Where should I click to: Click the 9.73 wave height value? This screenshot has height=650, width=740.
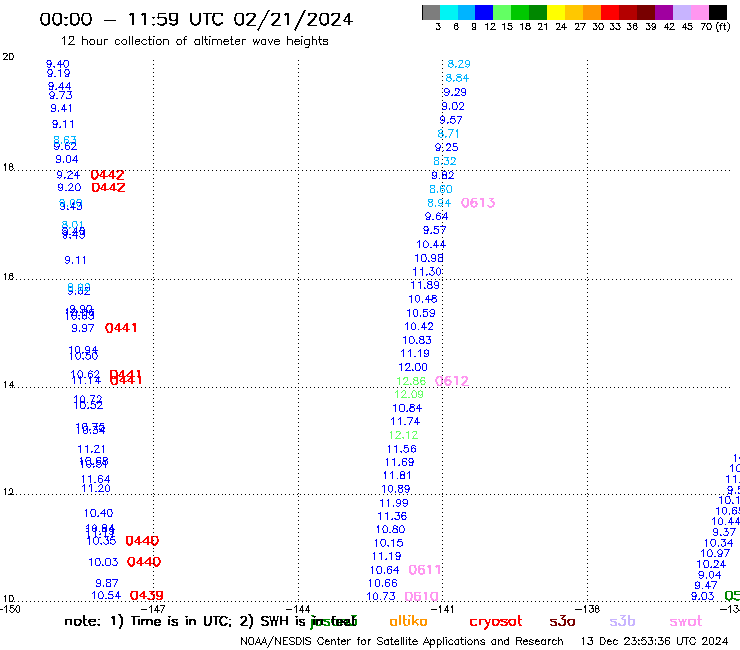click(x=60, y=95)
